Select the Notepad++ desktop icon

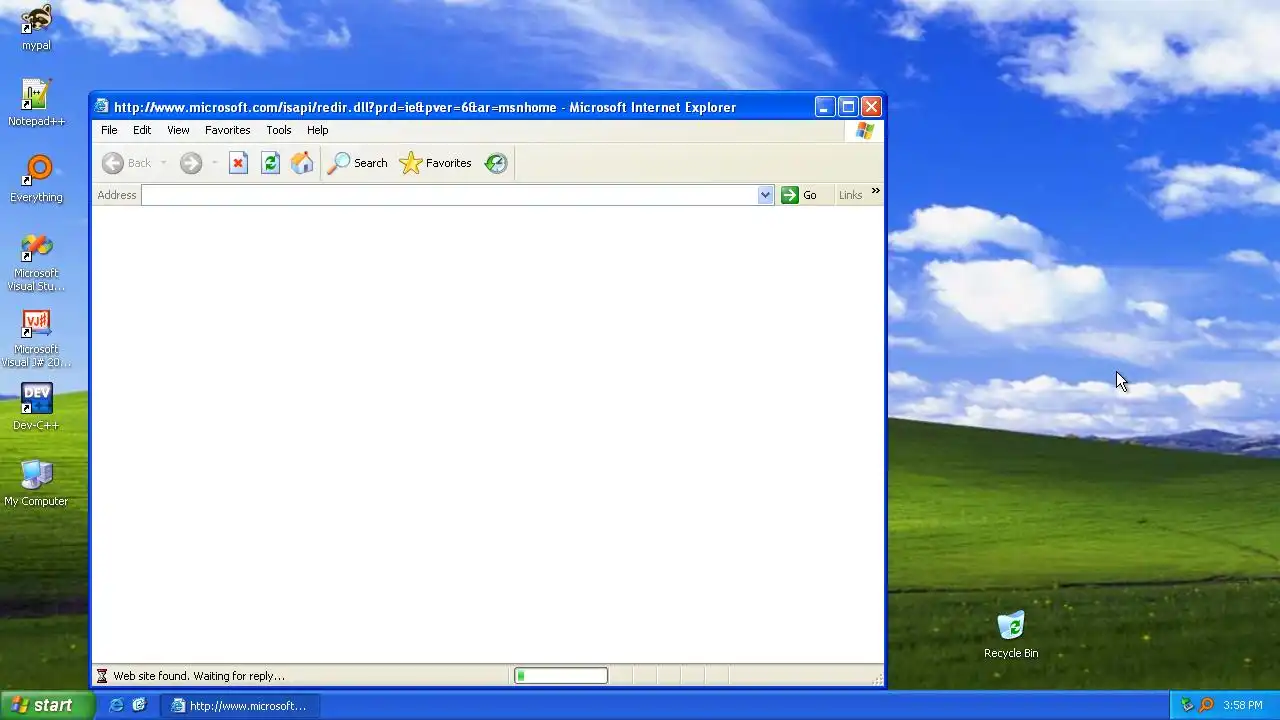[x=36, y=103]
